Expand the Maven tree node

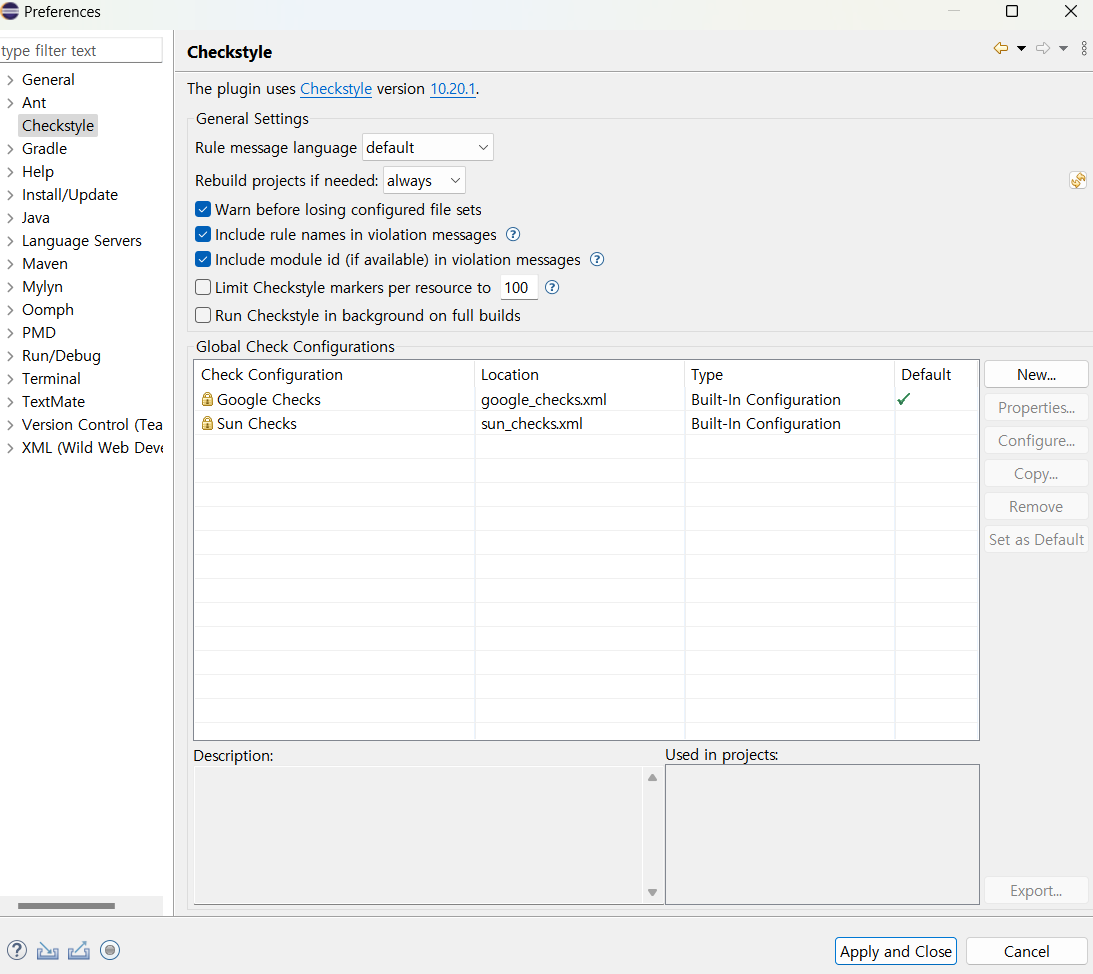click(10, 264)
